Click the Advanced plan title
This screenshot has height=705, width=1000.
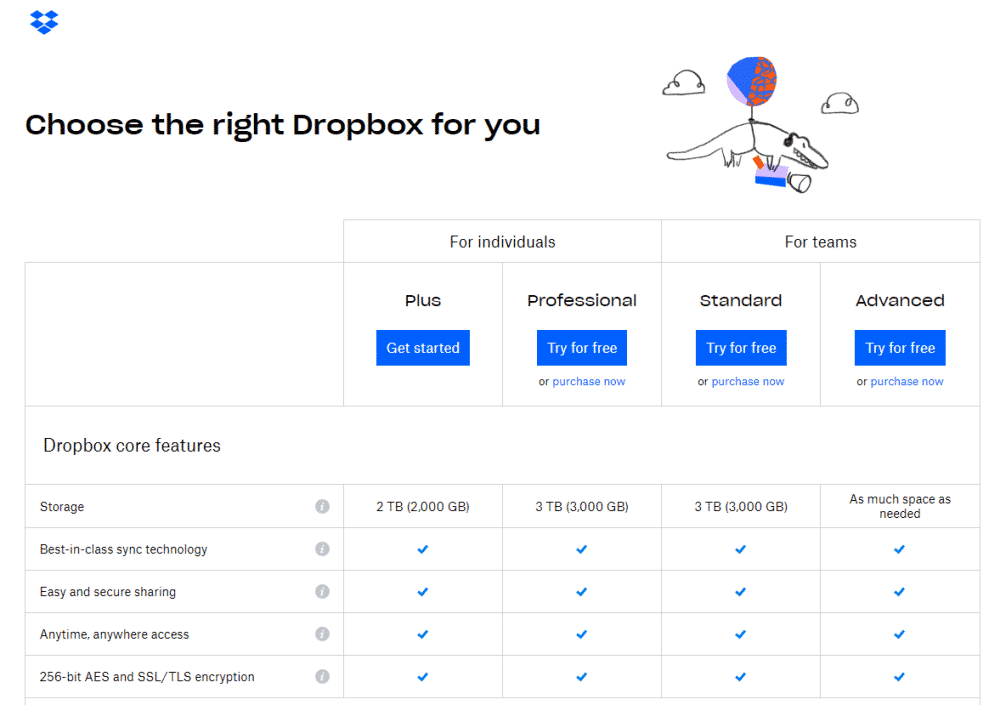tap(900, 301)
